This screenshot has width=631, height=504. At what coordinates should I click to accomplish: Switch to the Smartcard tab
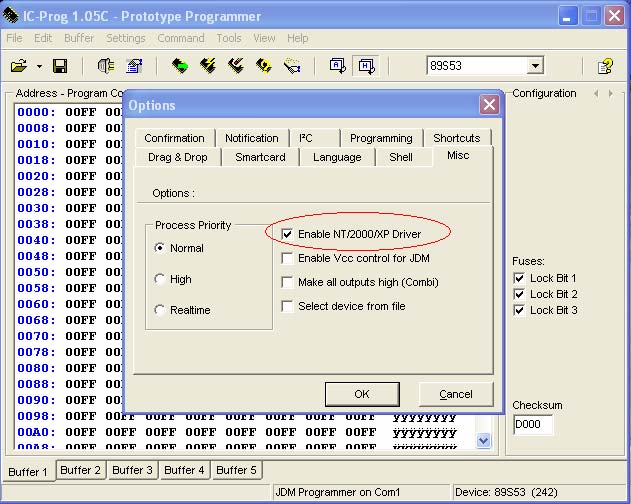[260, 157]
